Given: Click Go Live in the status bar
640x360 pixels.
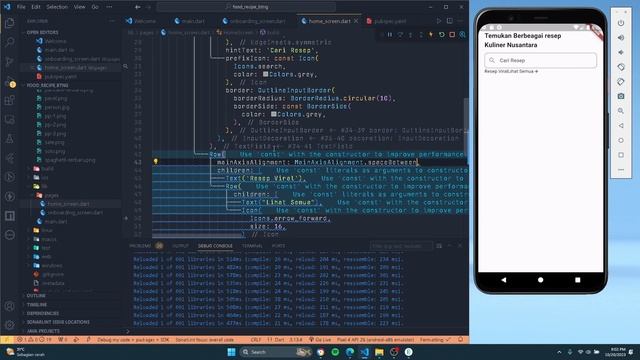Looking at the screenshot, I should [320, 340].
